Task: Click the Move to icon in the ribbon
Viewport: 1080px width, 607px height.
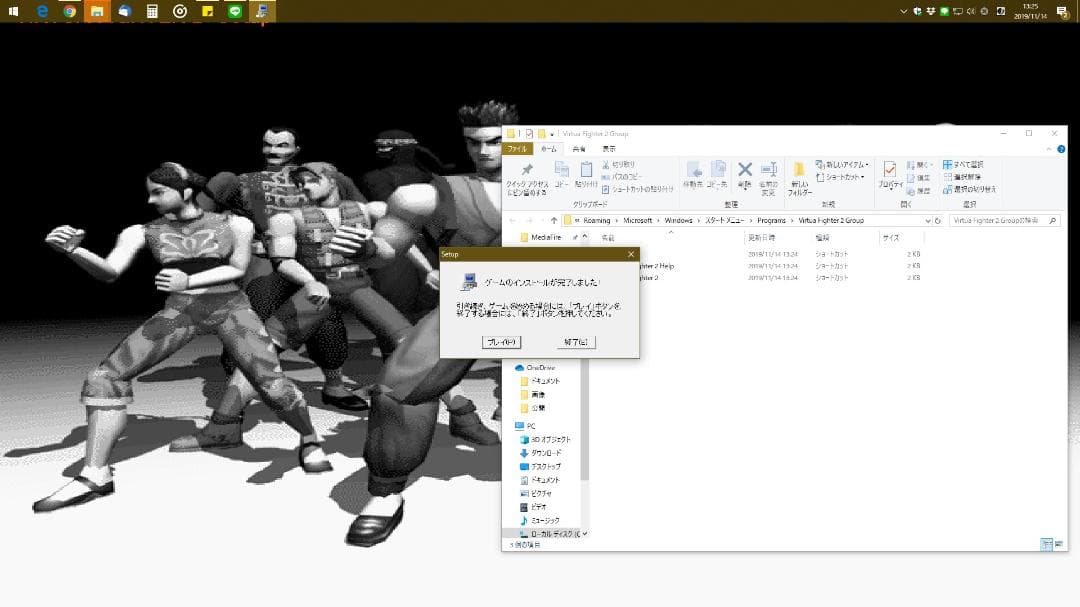Action: coord(692,172)
